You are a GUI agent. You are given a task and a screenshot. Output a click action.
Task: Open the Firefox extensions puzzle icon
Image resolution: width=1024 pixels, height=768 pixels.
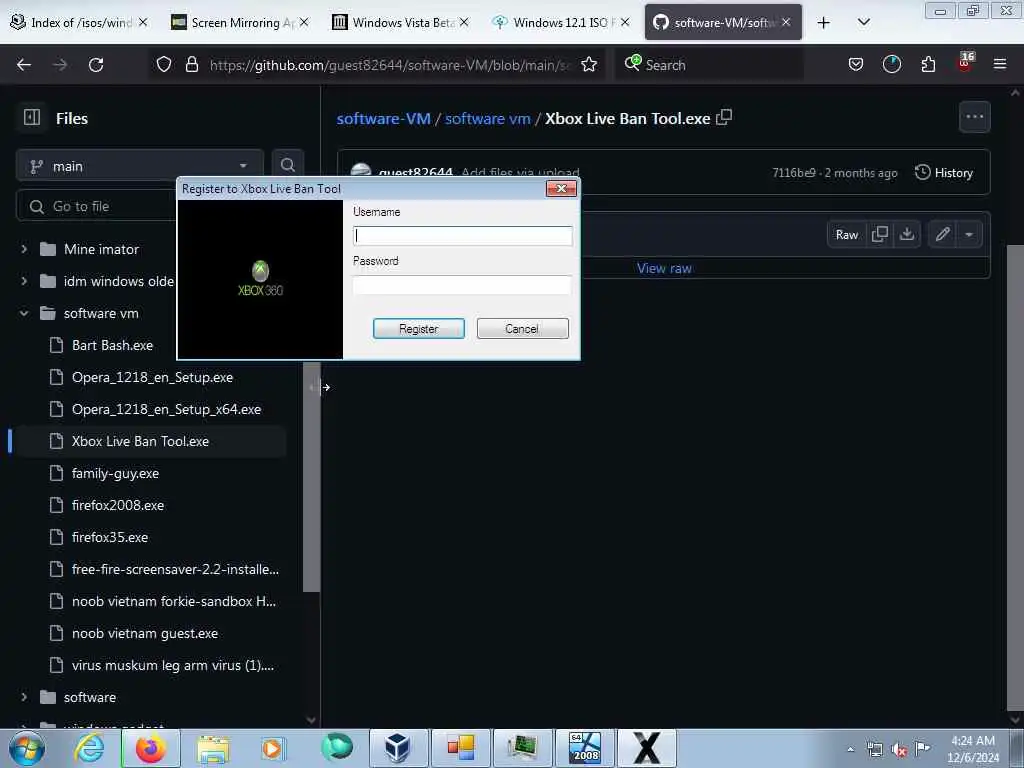pyautogui.click(x=928, y=65)
